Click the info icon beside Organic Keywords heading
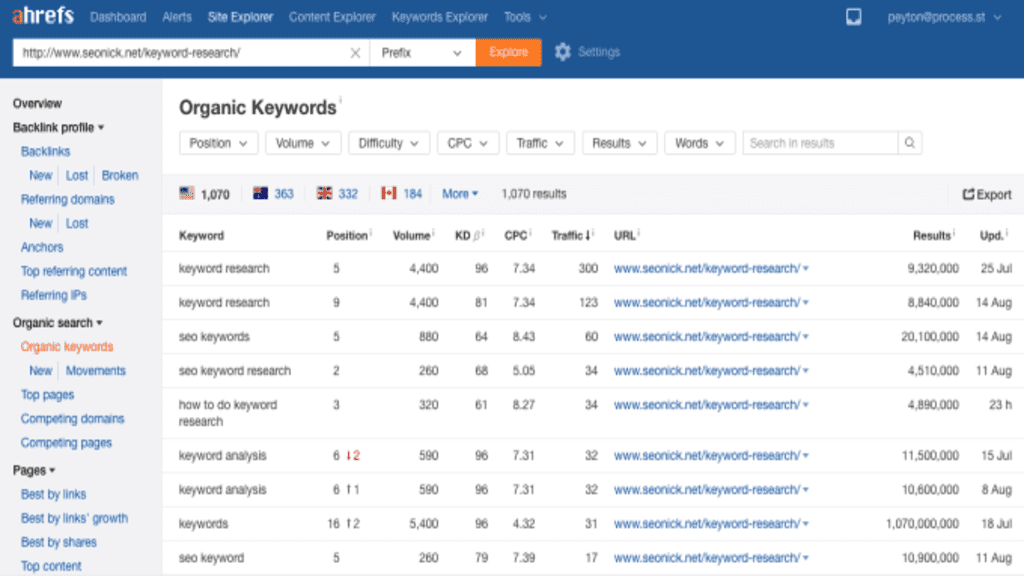1024x576 pixels. [x=343, y=99]
